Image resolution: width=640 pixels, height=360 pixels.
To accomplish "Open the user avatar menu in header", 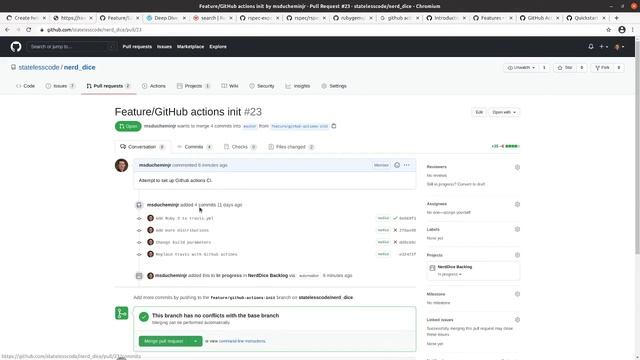I will click(x=619, y=47).
